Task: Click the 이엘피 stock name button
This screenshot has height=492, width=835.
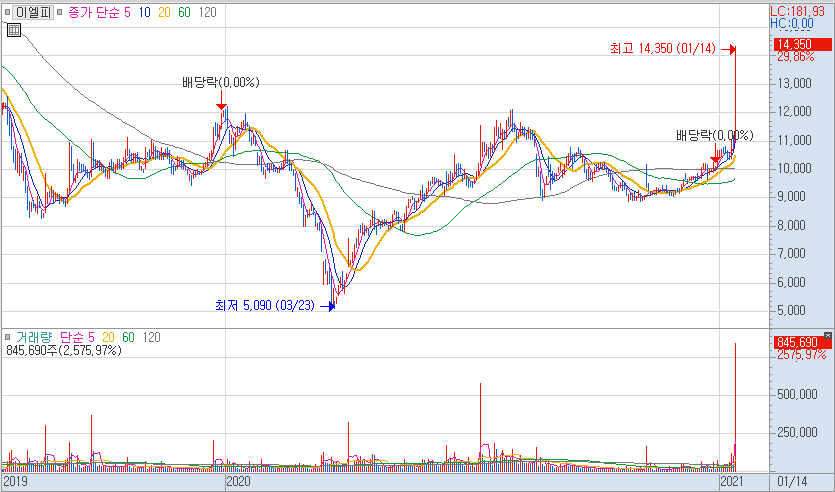Action: 33,12
